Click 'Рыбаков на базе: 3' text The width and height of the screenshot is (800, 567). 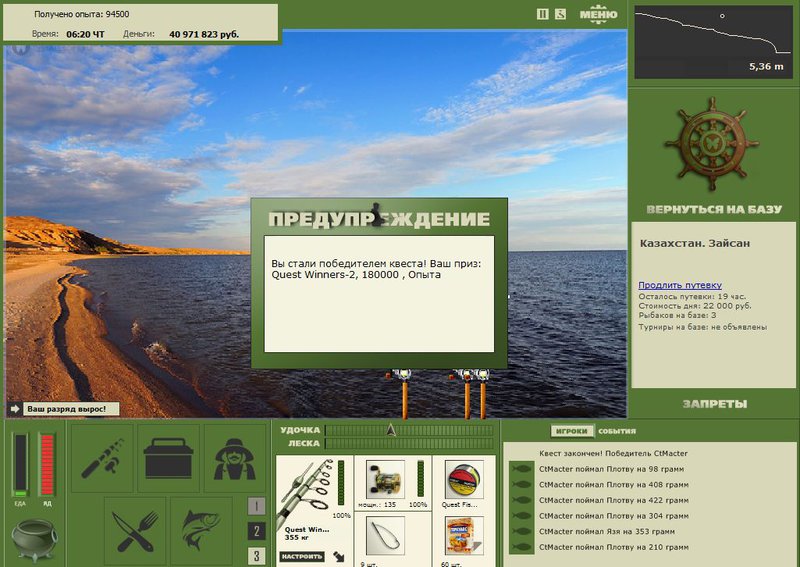point(677,315)
